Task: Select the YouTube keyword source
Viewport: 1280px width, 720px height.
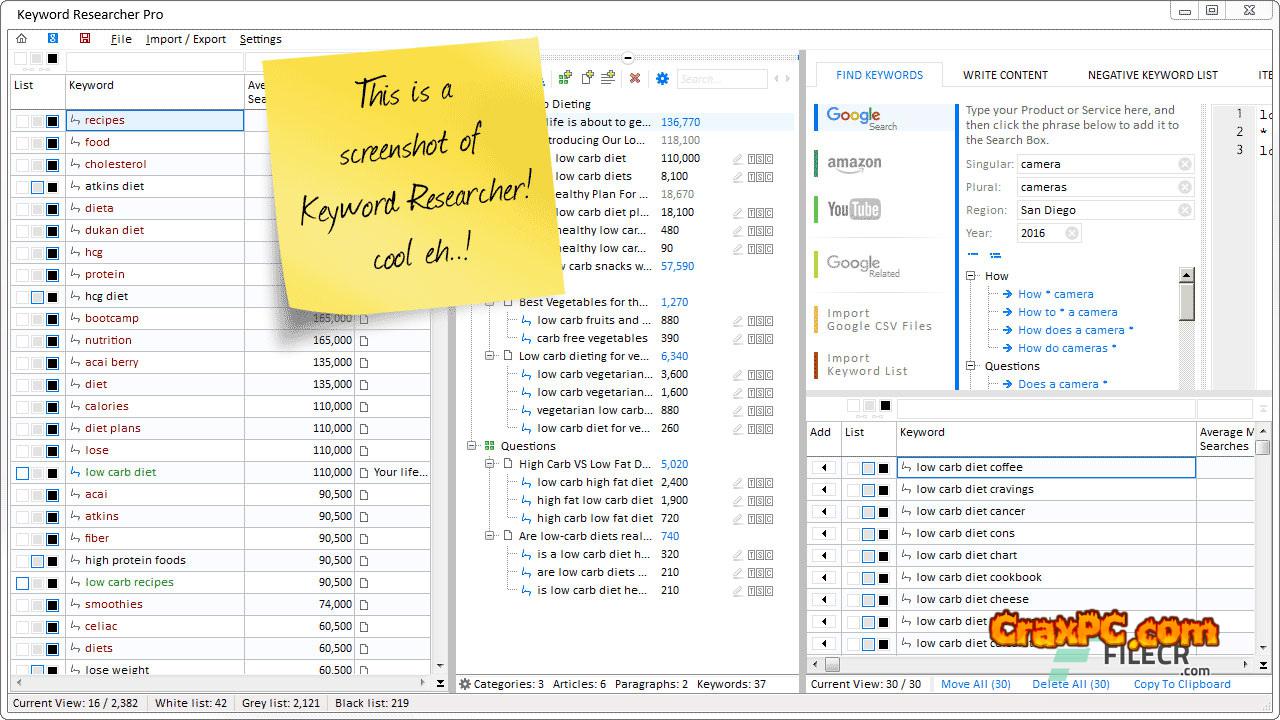Action: pos(853,209)
